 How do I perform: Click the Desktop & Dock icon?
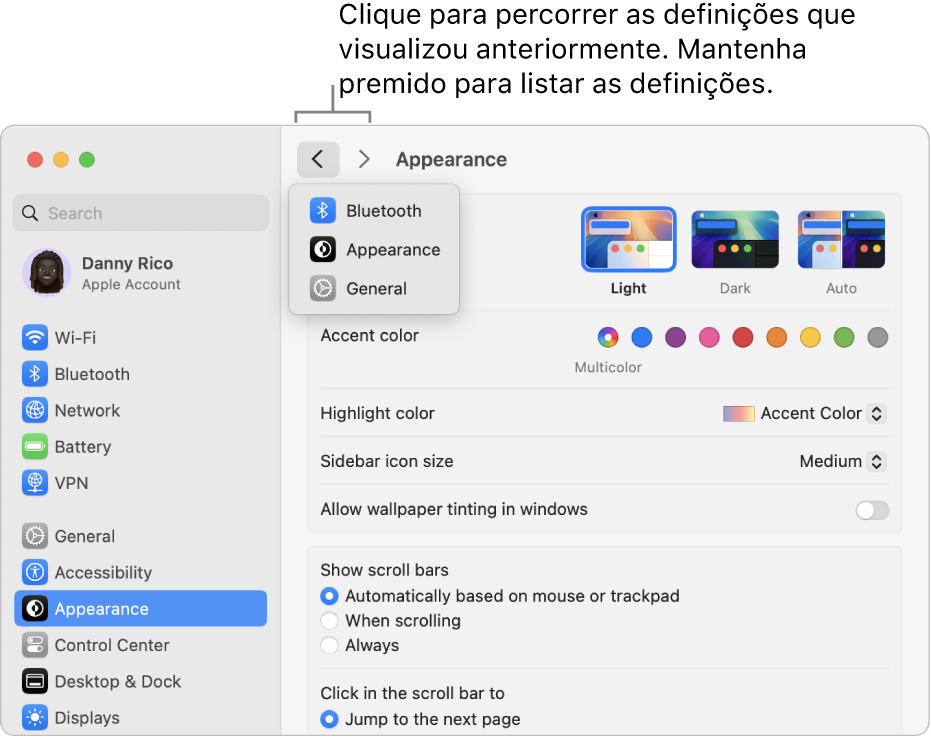[x=35, y=681]
